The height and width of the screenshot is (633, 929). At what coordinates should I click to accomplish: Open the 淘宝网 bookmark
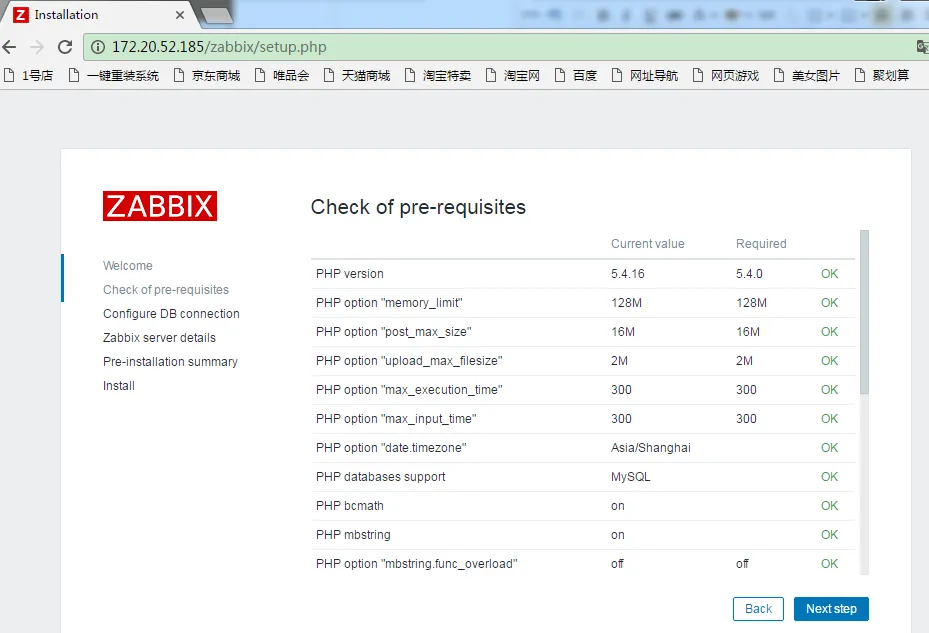513,75
